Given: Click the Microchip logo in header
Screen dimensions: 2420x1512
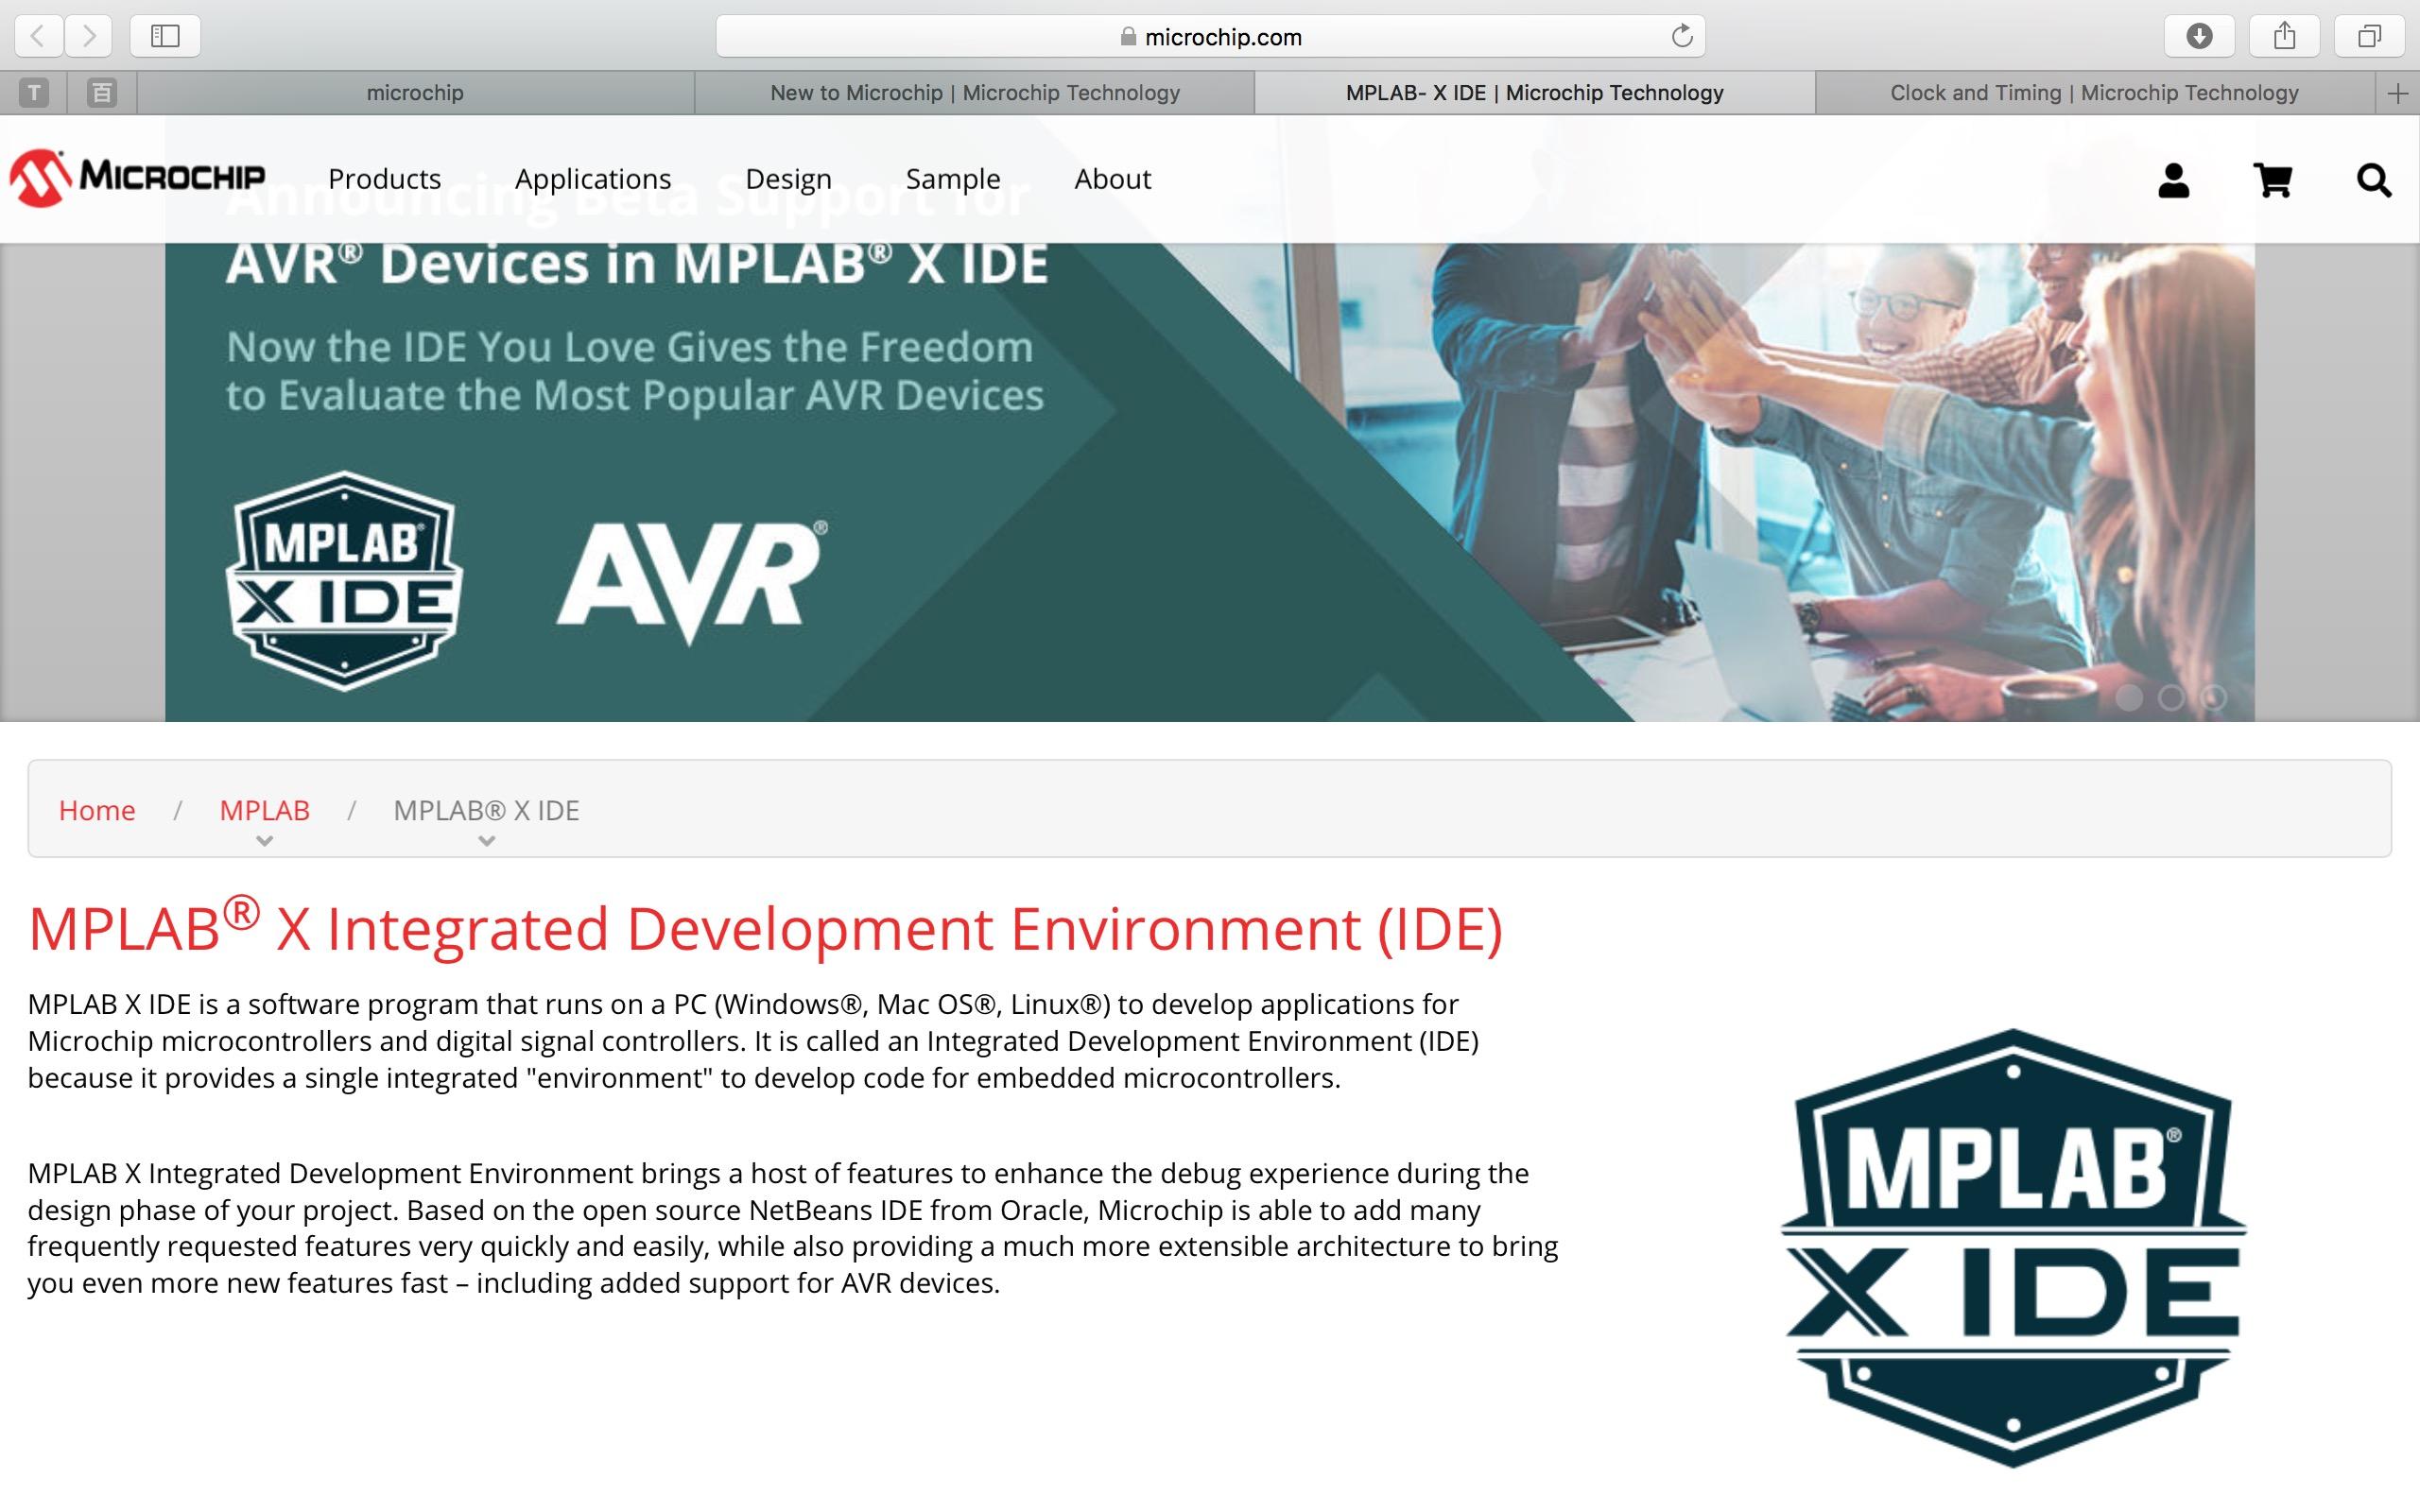Looking at the screenshot, I should (x=137, y=178).
